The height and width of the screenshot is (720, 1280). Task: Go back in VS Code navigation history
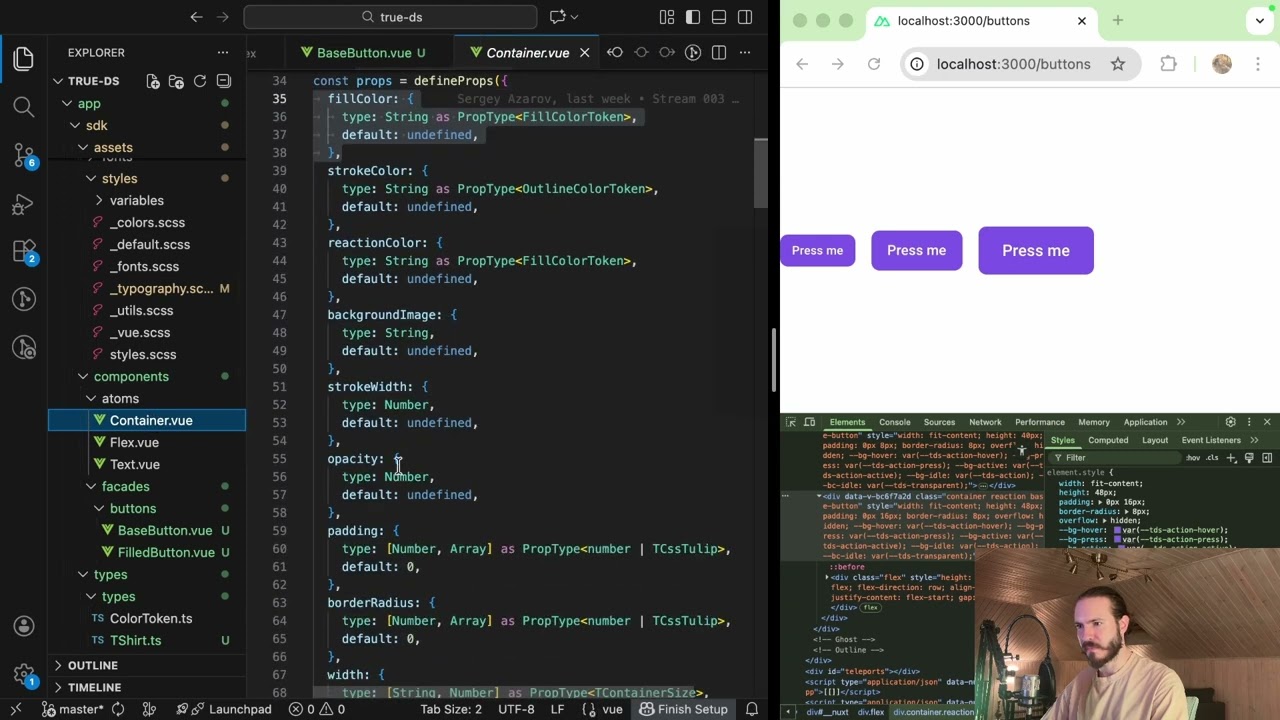click(x=196, y=17)
